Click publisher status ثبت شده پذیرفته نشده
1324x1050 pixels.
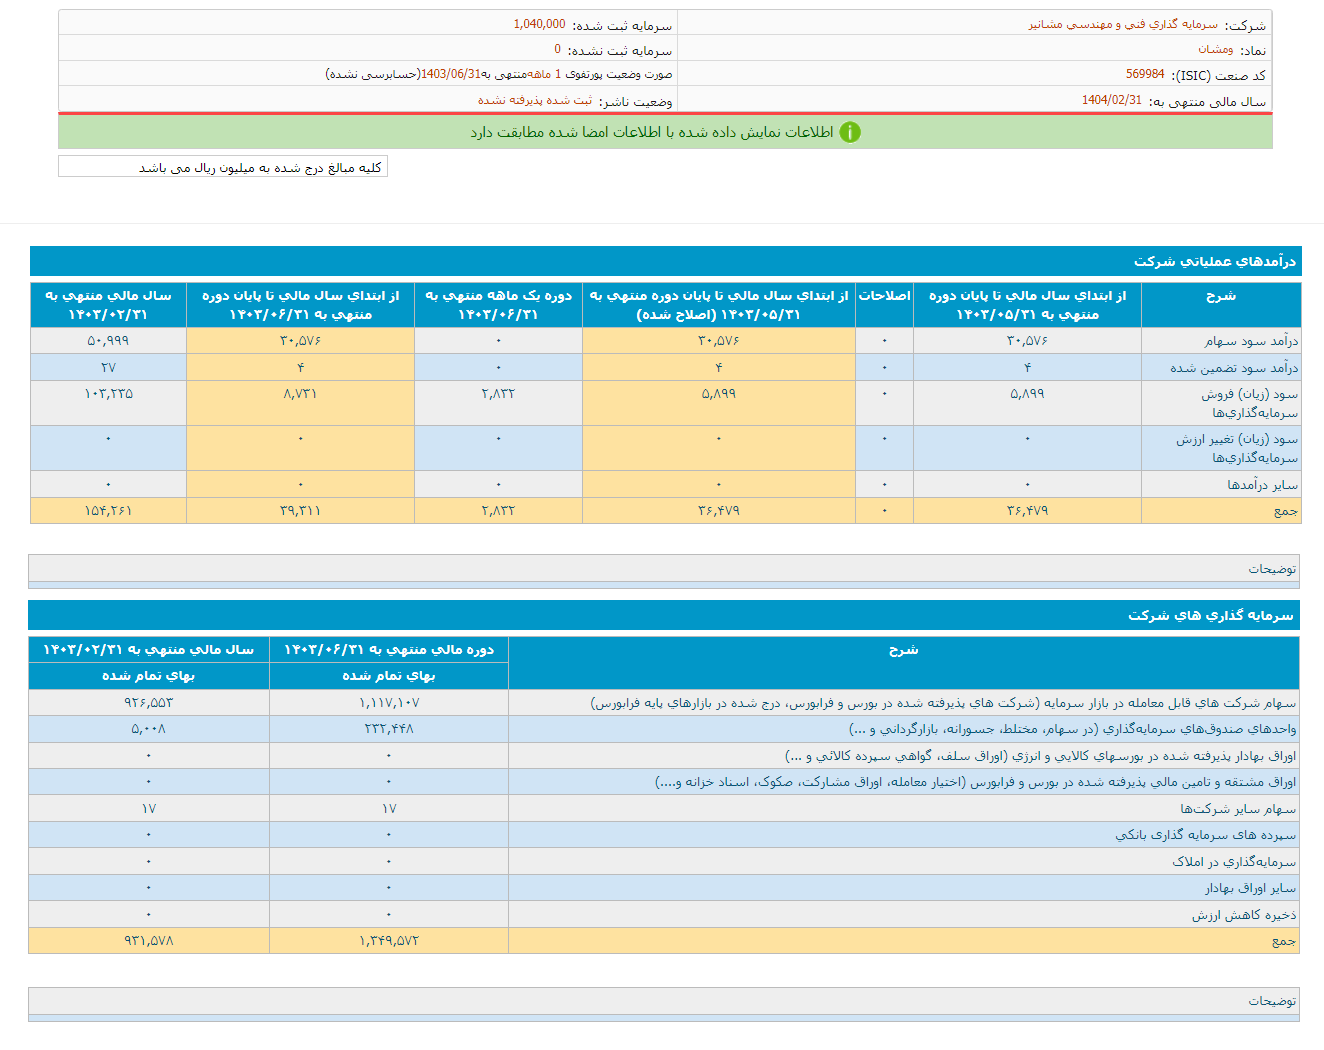(534, 100)
